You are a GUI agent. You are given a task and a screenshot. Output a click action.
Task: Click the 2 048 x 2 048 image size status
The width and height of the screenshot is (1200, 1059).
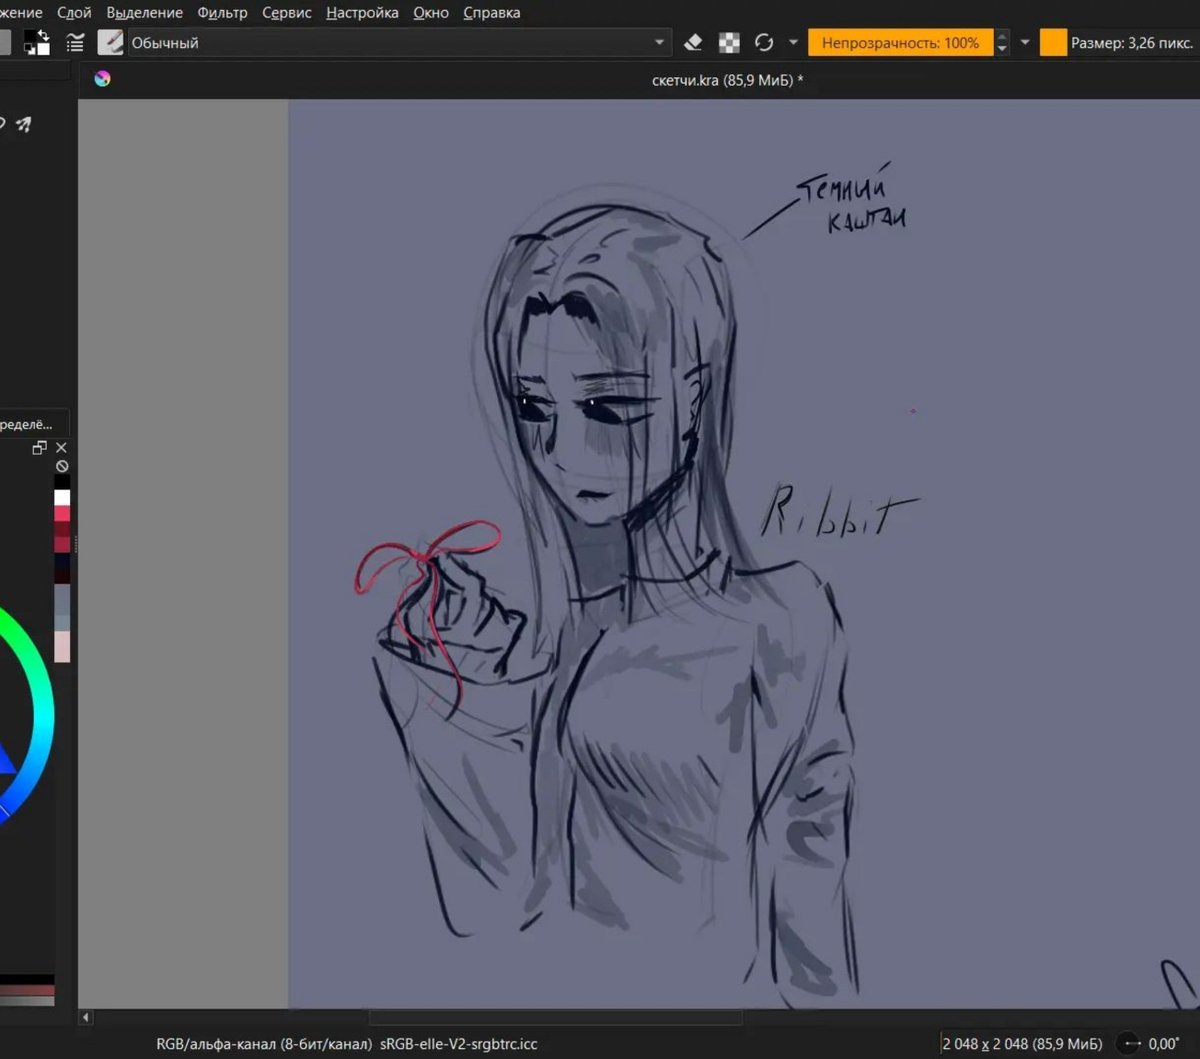pyautogui.click(x=1022, y=1044)
